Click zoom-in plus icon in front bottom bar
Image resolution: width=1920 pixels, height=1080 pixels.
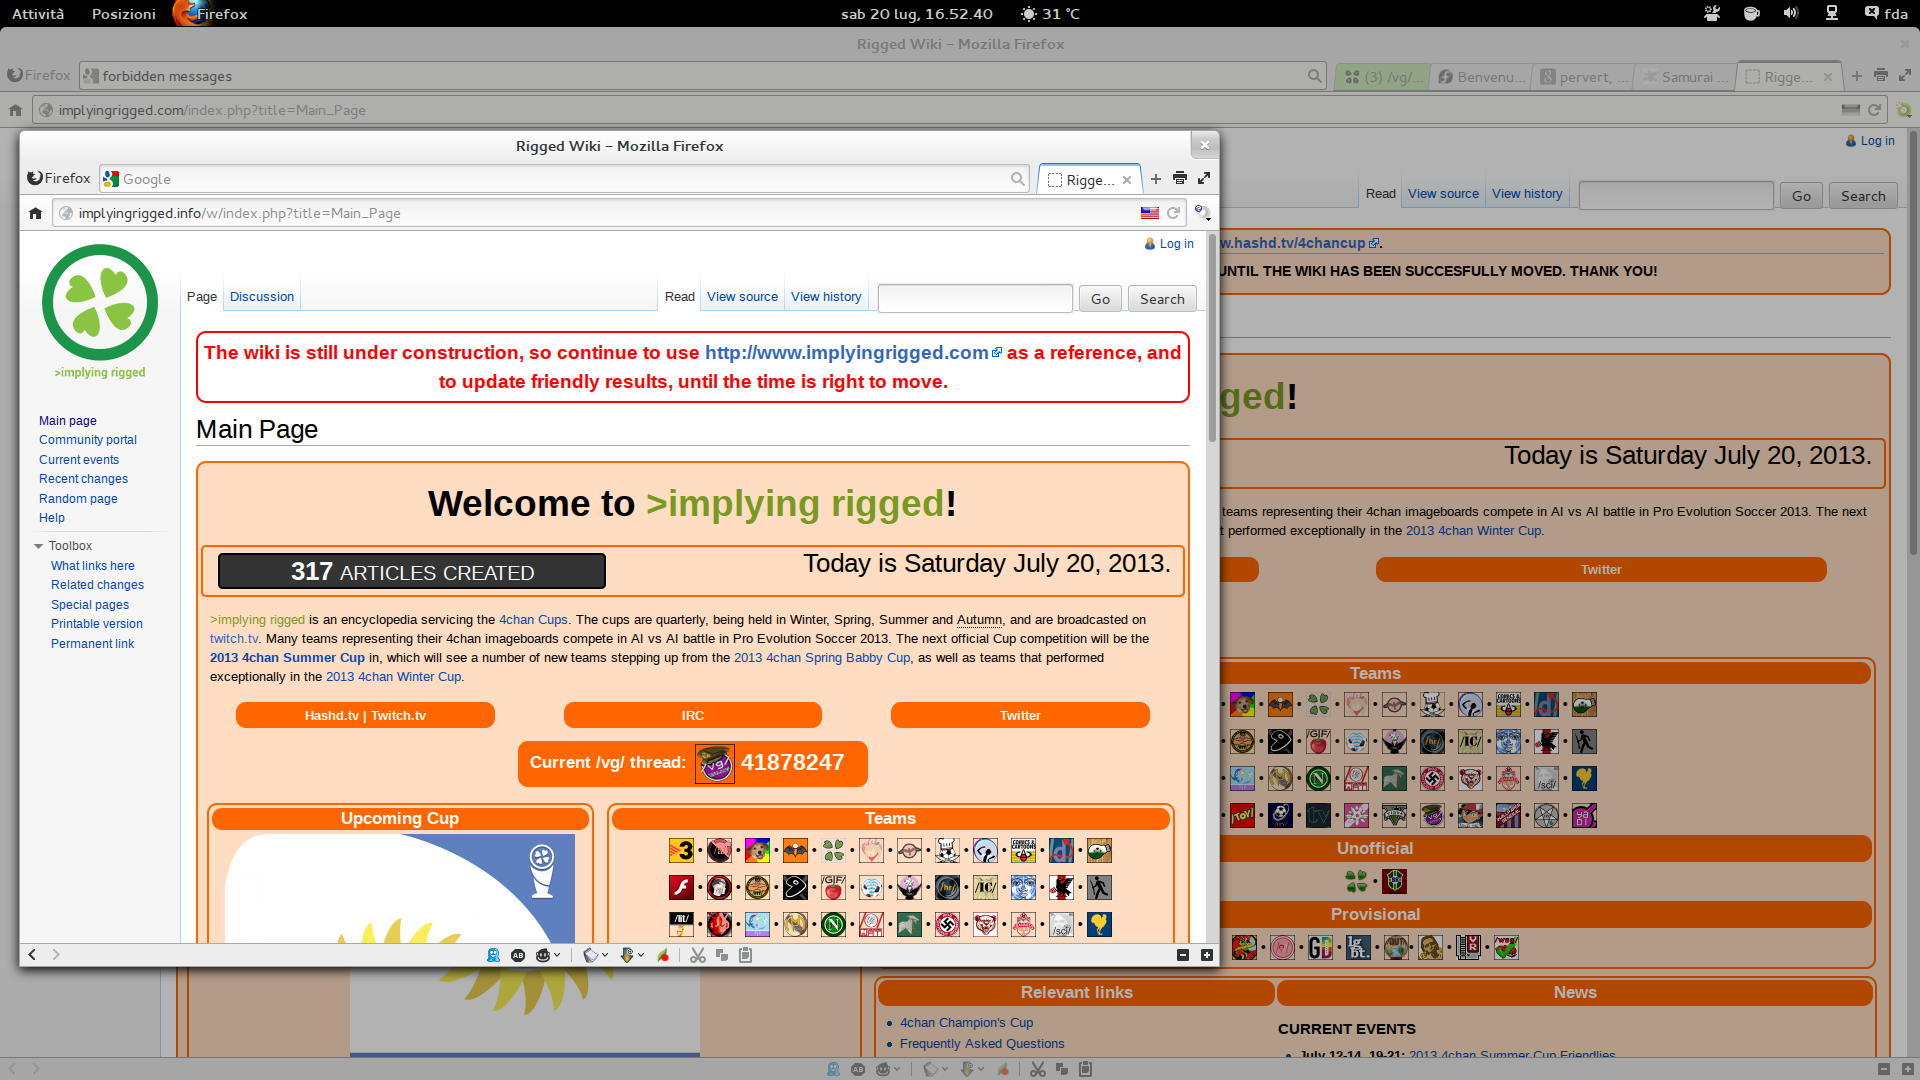[1207, 955]
